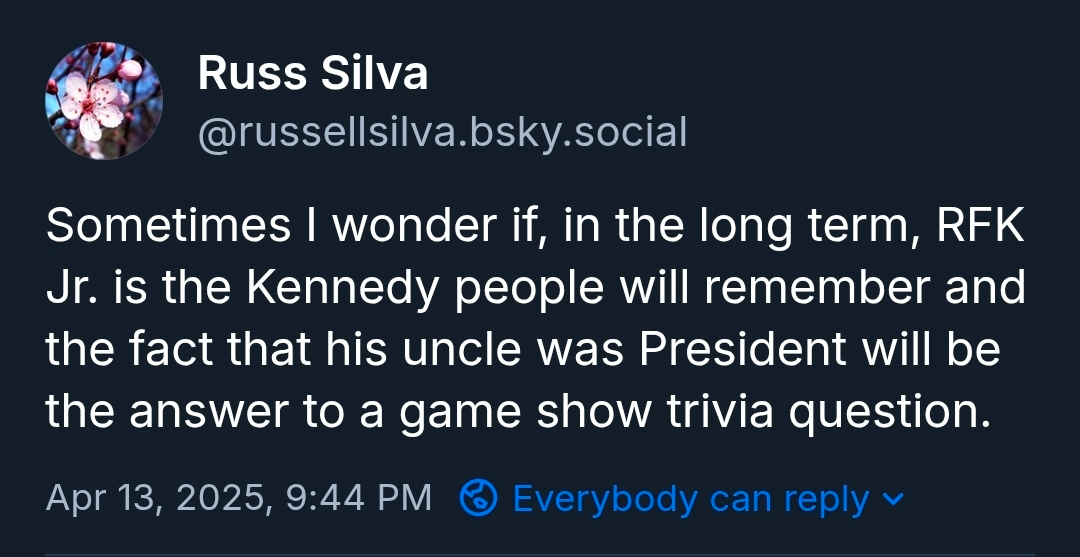Click Russ Silva's cherry blossom avatar
Viewport: 1080px width, 557px height.
[104, 100]
